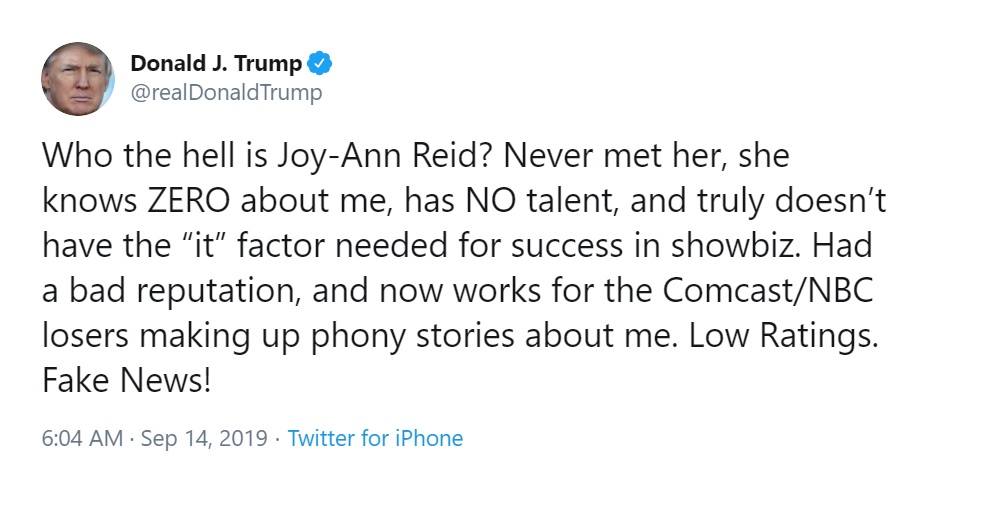
Task: Click the Fake News! text
Action: click(x=126, y=381)
